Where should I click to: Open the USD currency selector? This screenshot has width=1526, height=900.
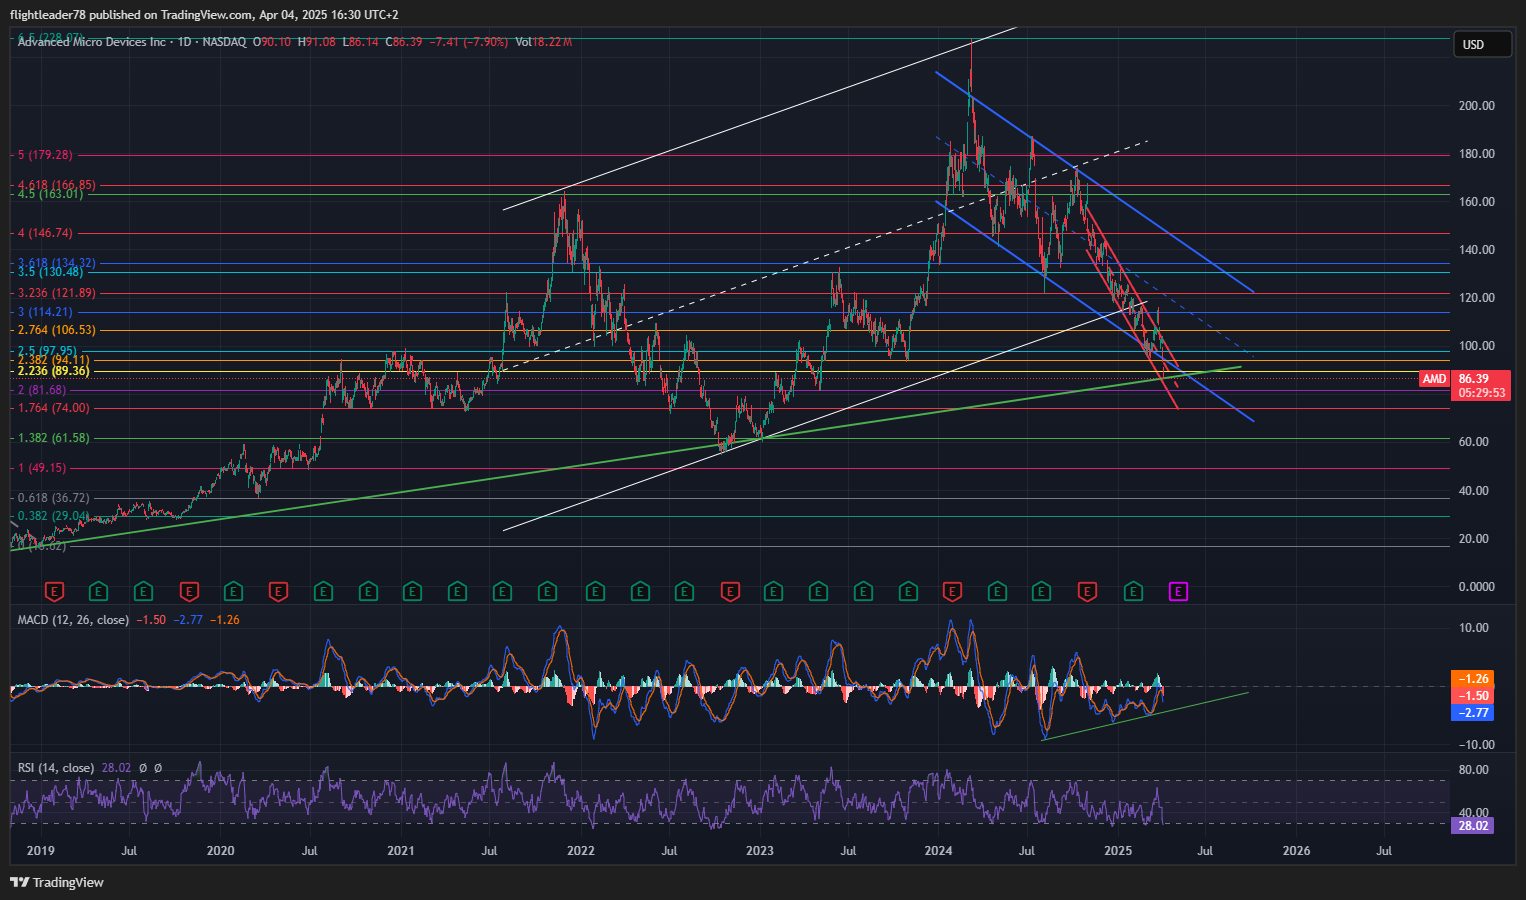[1481, 44]
